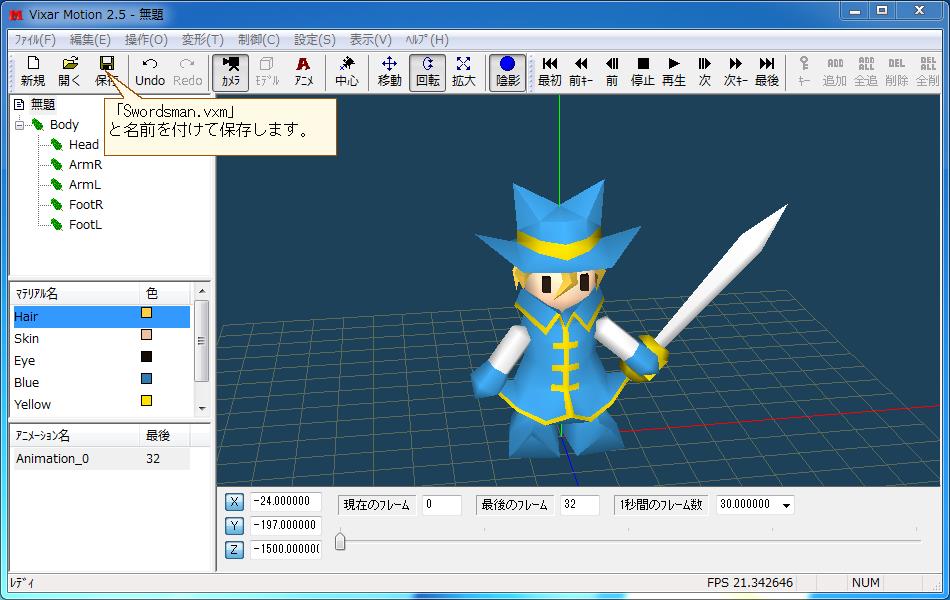Step back one frame with 前
This screenshot has height=600, width=950.
[612, 72]
